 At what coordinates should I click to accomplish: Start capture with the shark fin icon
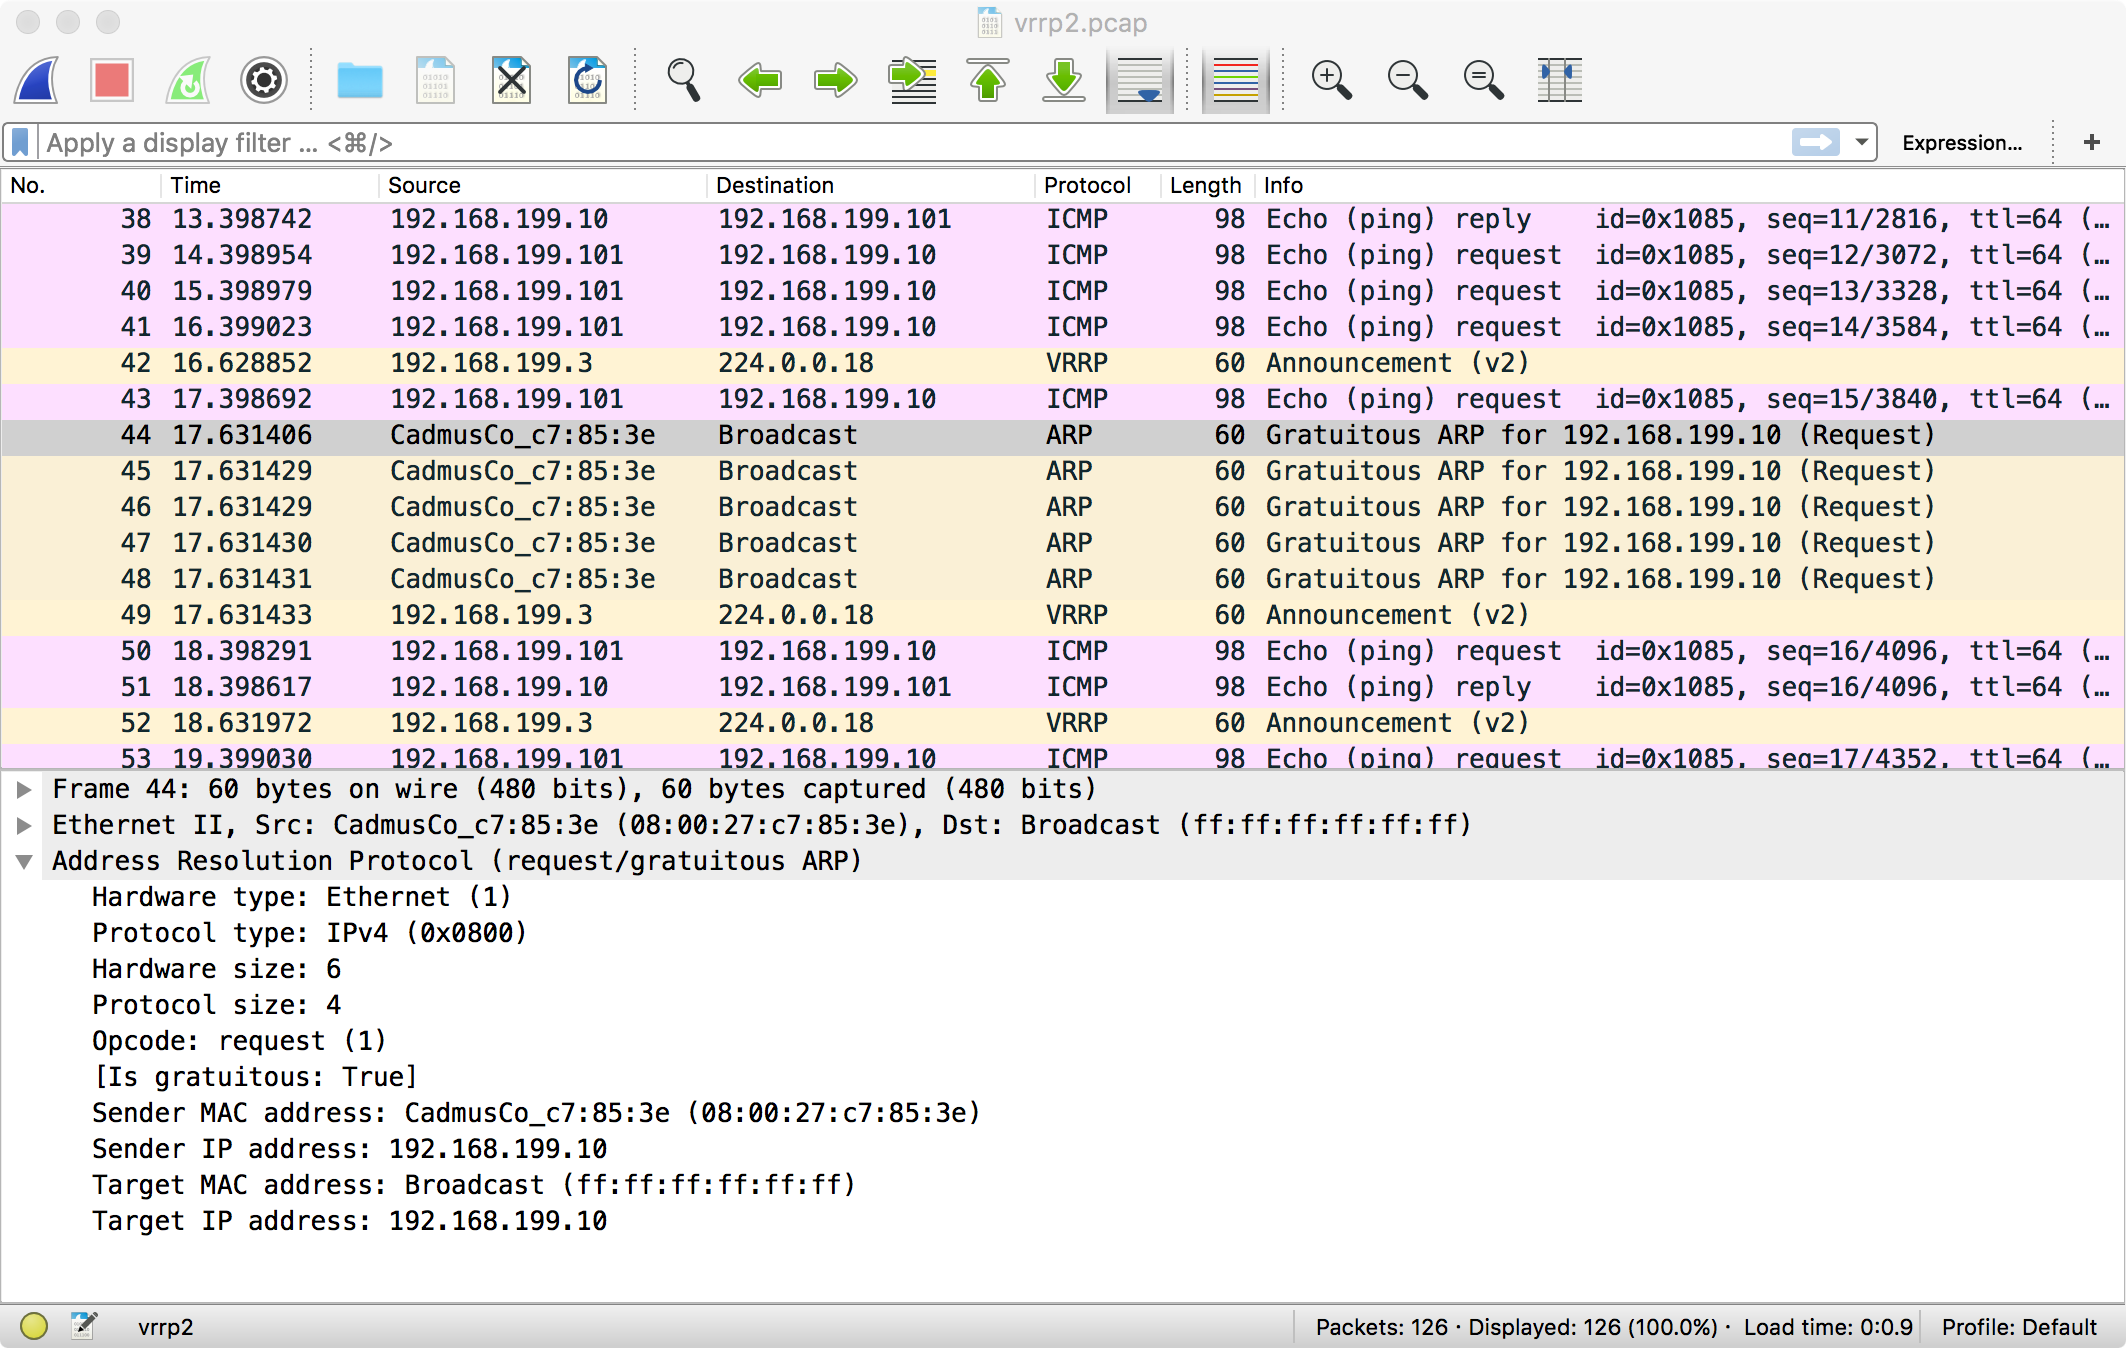[37, 80]
